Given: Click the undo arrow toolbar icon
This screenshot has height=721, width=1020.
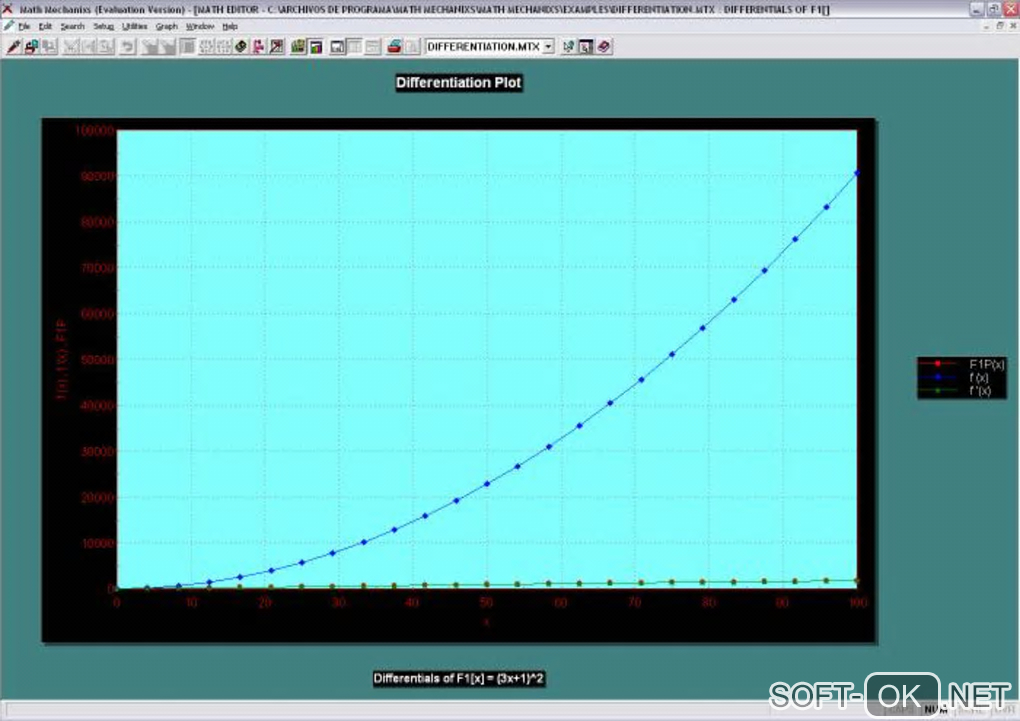Looking at the screenshot, I should click(128, 46).
